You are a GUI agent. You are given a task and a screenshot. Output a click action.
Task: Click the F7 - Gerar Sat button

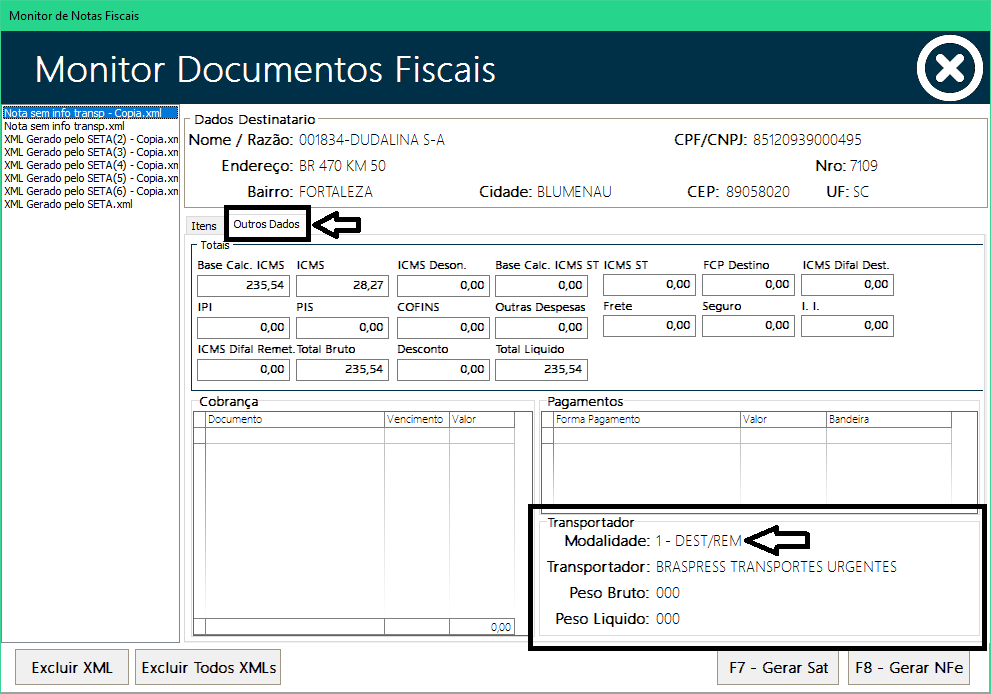[x=779, y=667]
